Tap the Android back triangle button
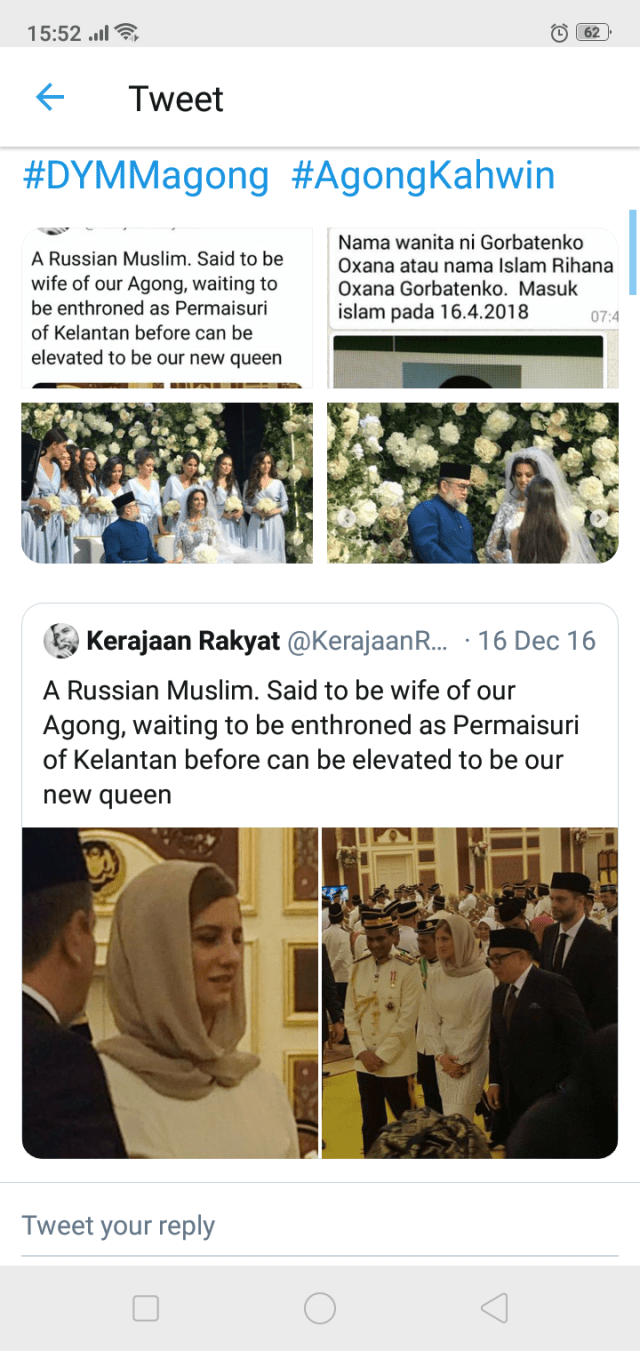640x1351 pixels. pyautogui.click(x=494, y=1308)
